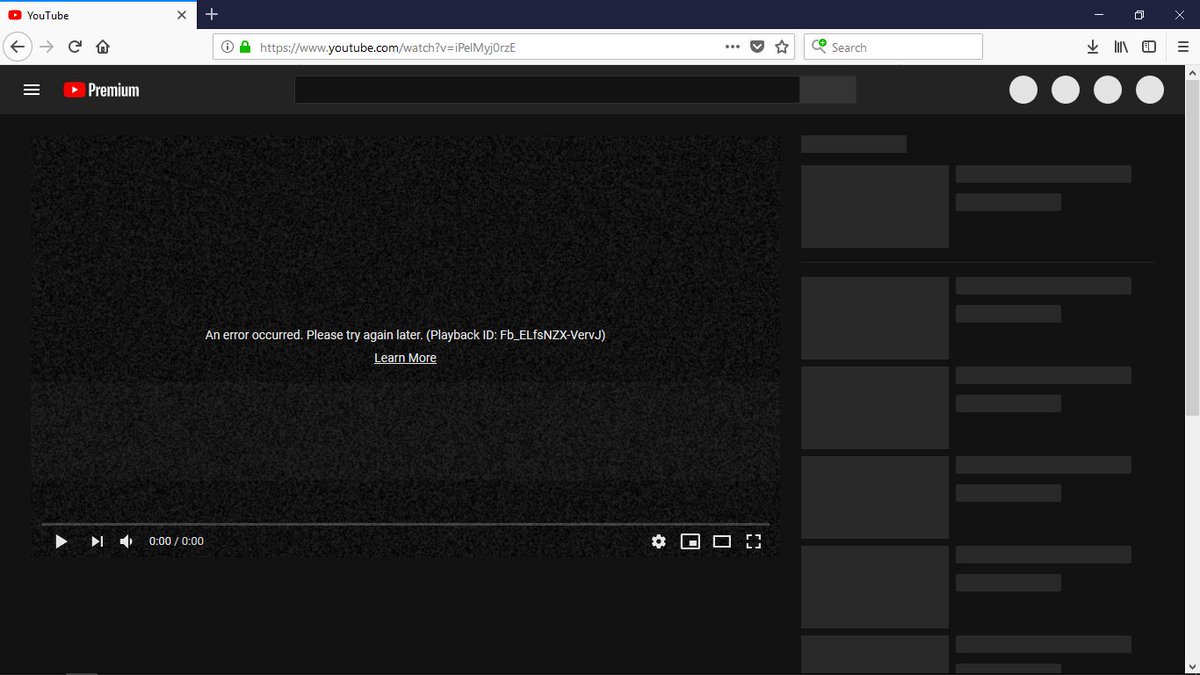Toggle the browser sidebar
The image size is (1200, 675).
pyautogui.click(x=1149, y=47)
